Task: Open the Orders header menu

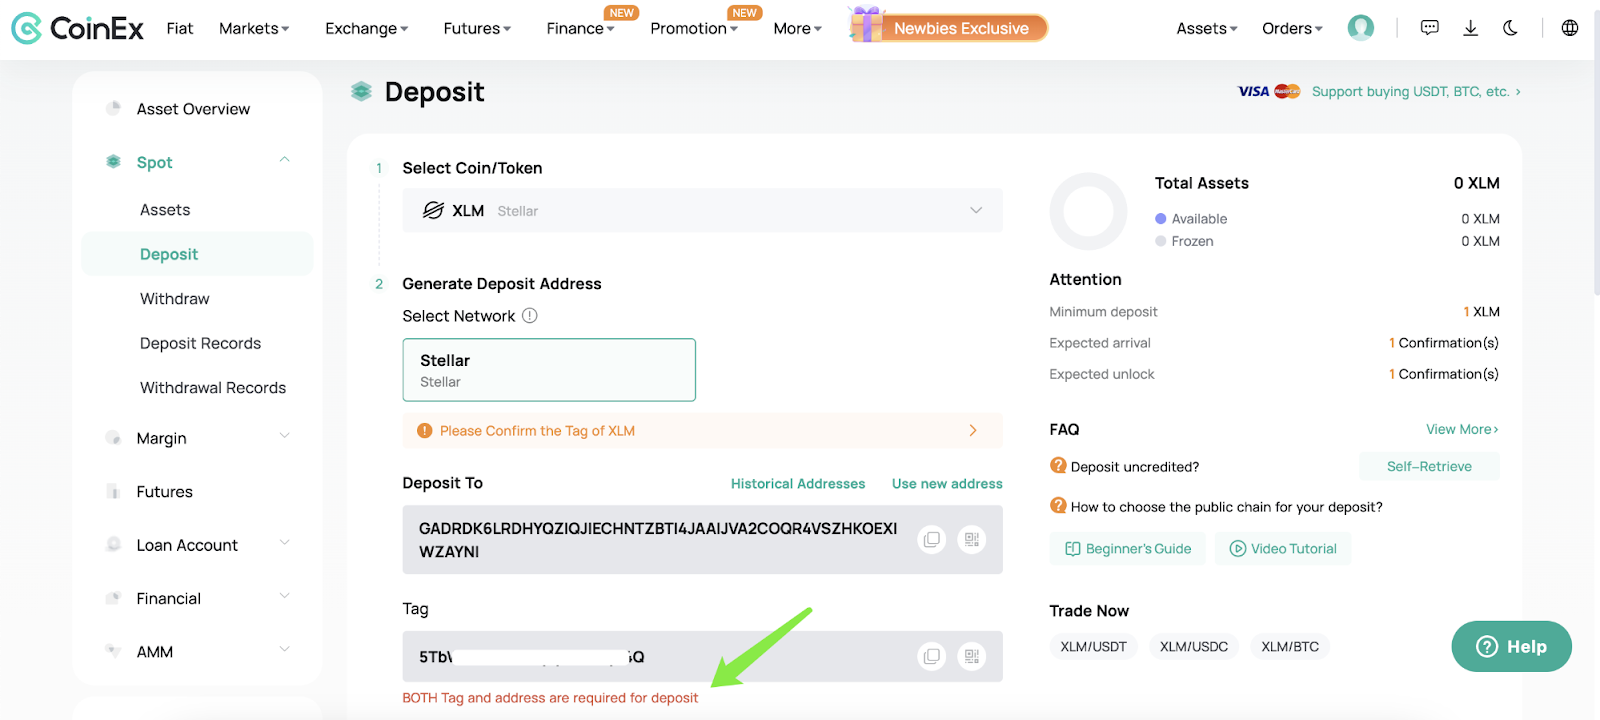Action: pyautogui.click(x=1292, y=28)
